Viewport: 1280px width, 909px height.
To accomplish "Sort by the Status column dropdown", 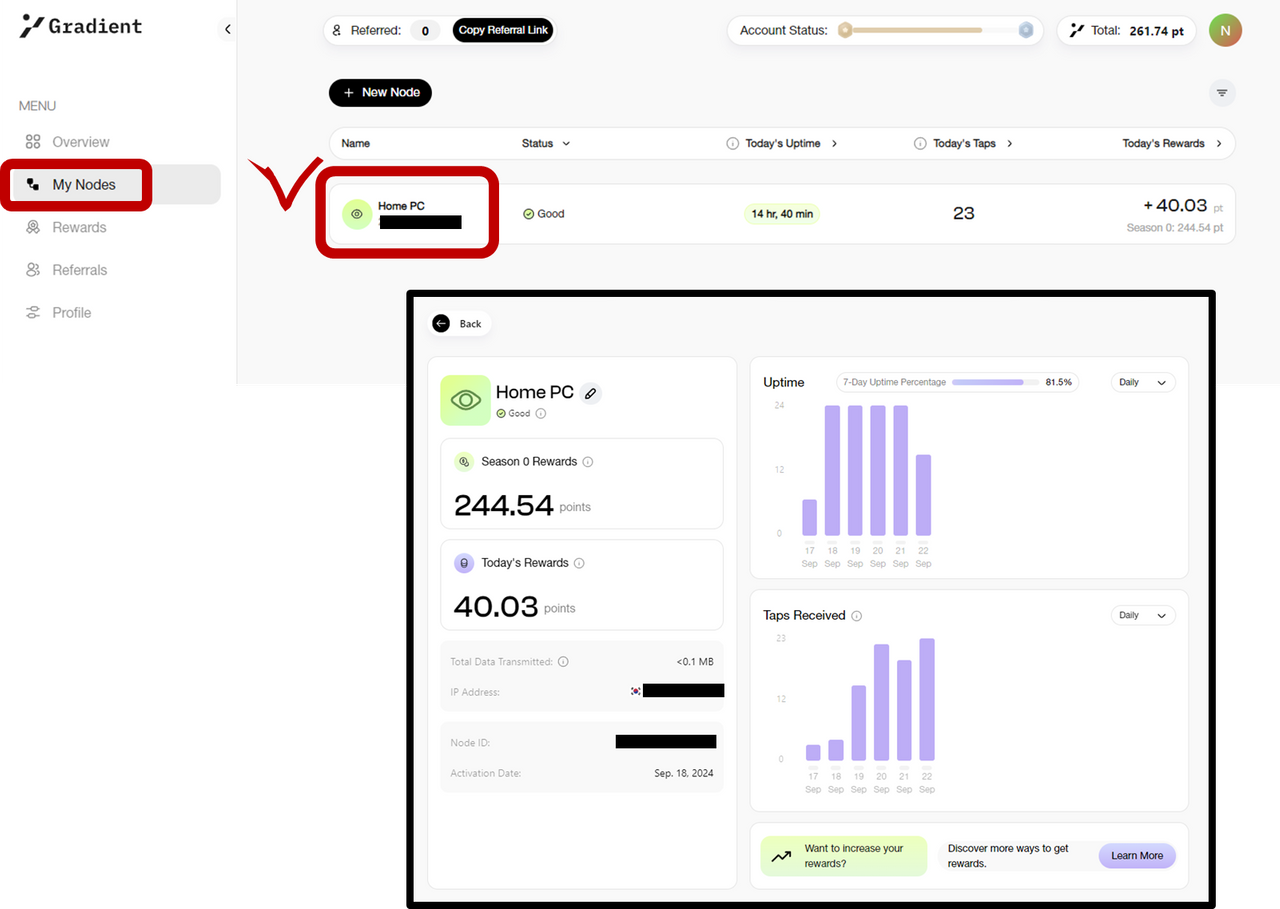I will 546,143.
